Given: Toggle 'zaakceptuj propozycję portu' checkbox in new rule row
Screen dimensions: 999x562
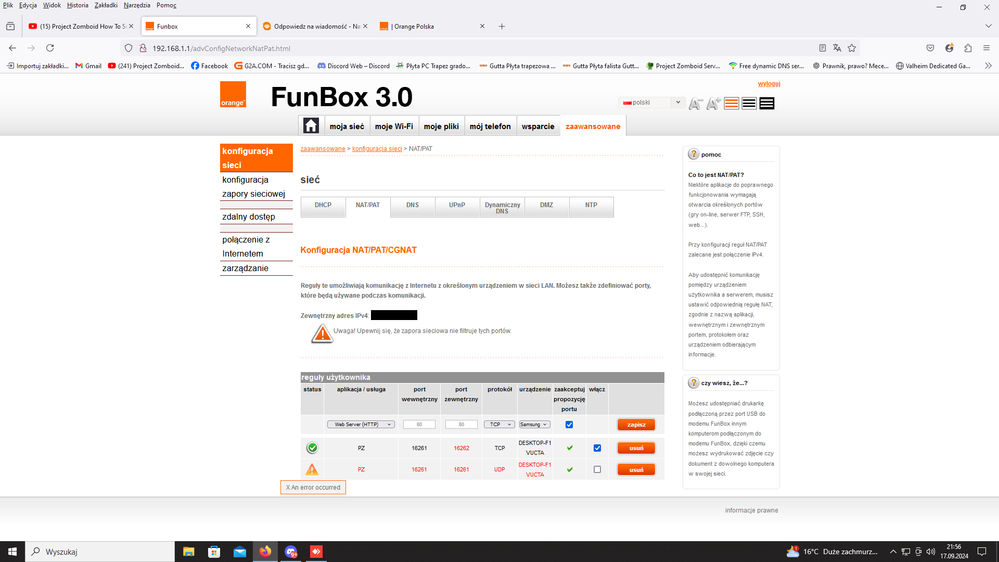Looking at the screenshot, I should 569,424.
